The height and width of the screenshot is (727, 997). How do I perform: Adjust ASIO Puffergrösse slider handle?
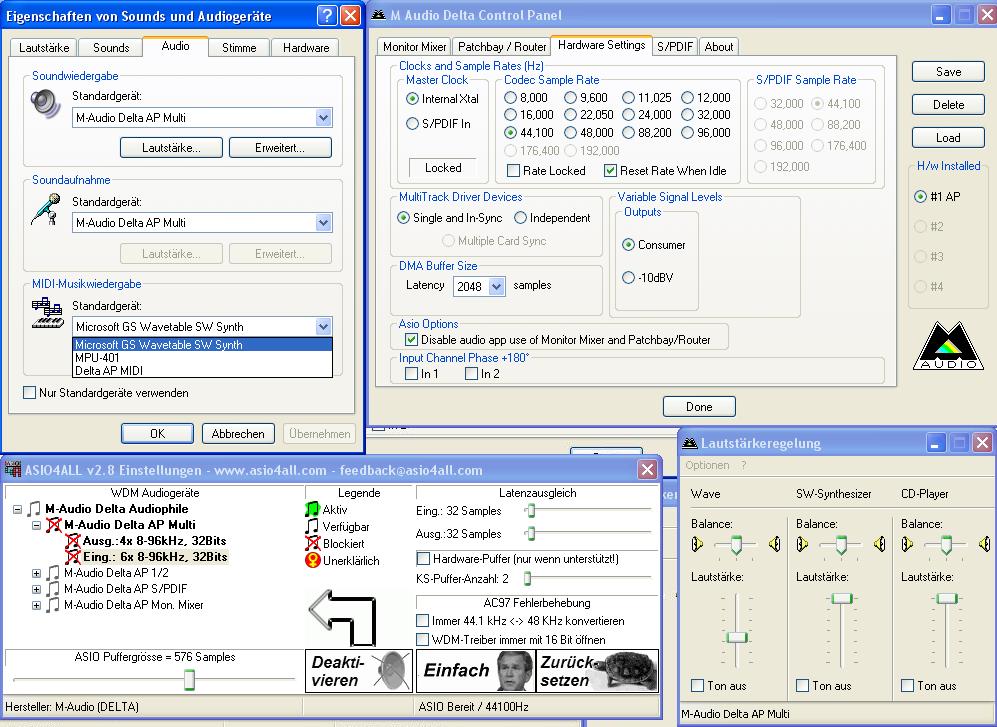(x=189, y=679)
